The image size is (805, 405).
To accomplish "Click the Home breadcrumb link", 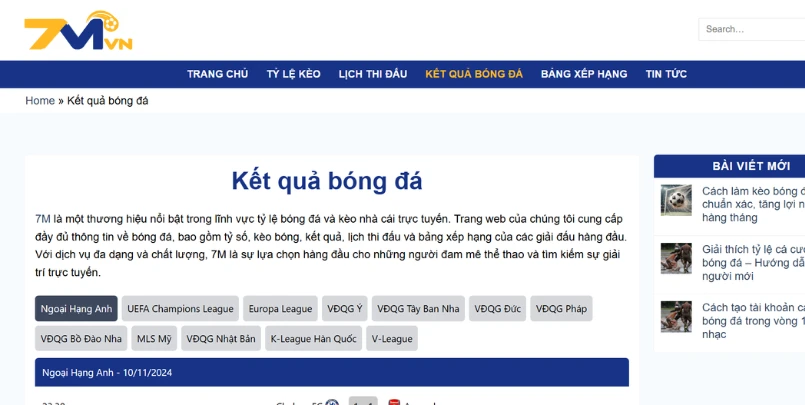I will pos(40,101).
